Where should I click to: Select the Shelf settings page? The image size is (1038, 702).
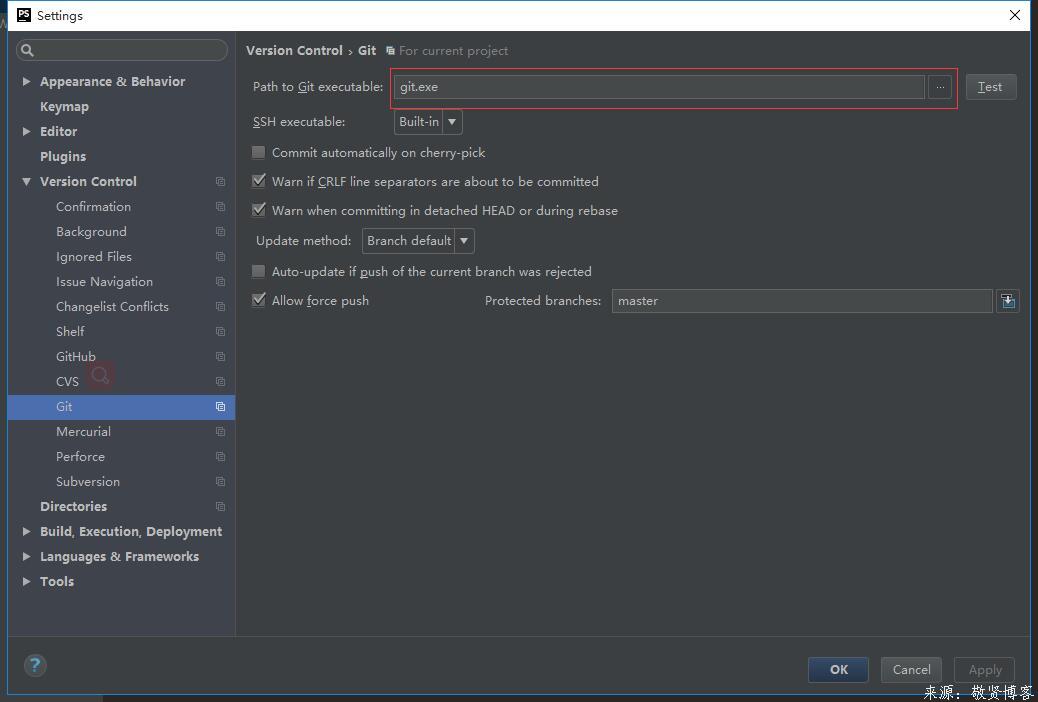click(70, 332)
